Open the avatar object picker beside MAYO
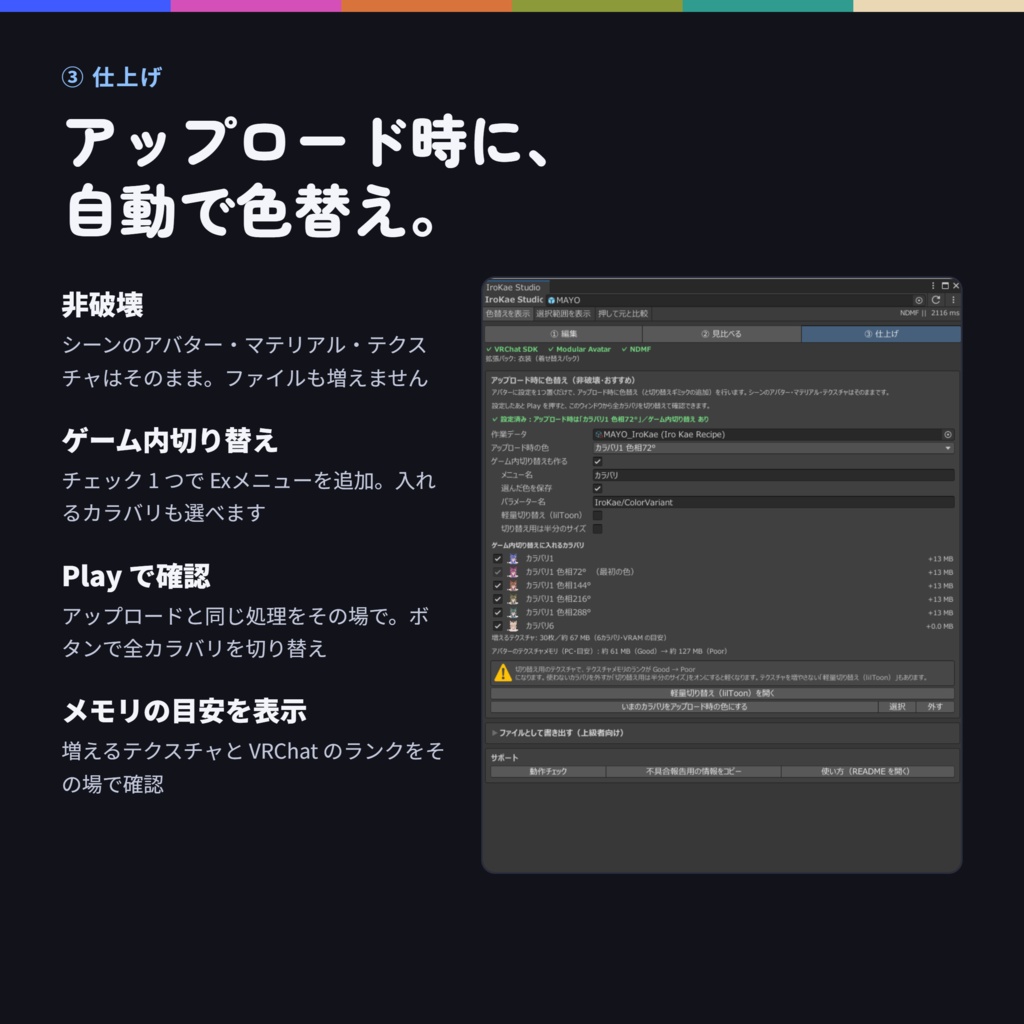This screenshot has width=1024, height=1024. (x=919, y=300)
